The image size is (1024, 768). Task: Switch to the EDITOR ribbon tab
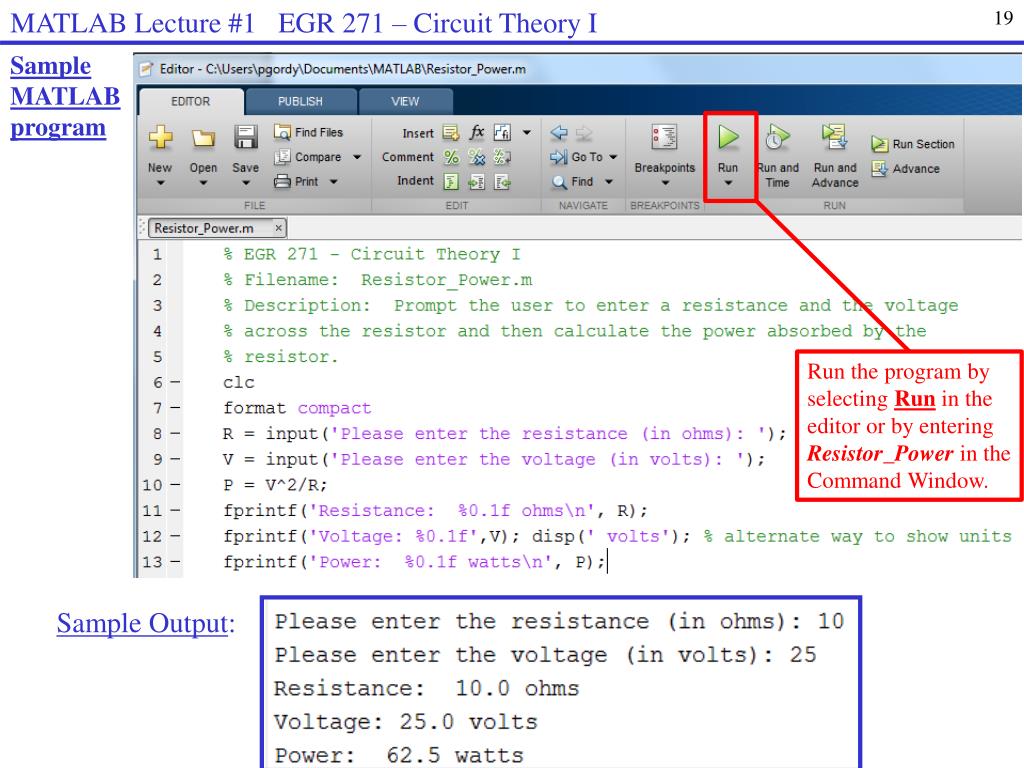[x=191, y=102]
